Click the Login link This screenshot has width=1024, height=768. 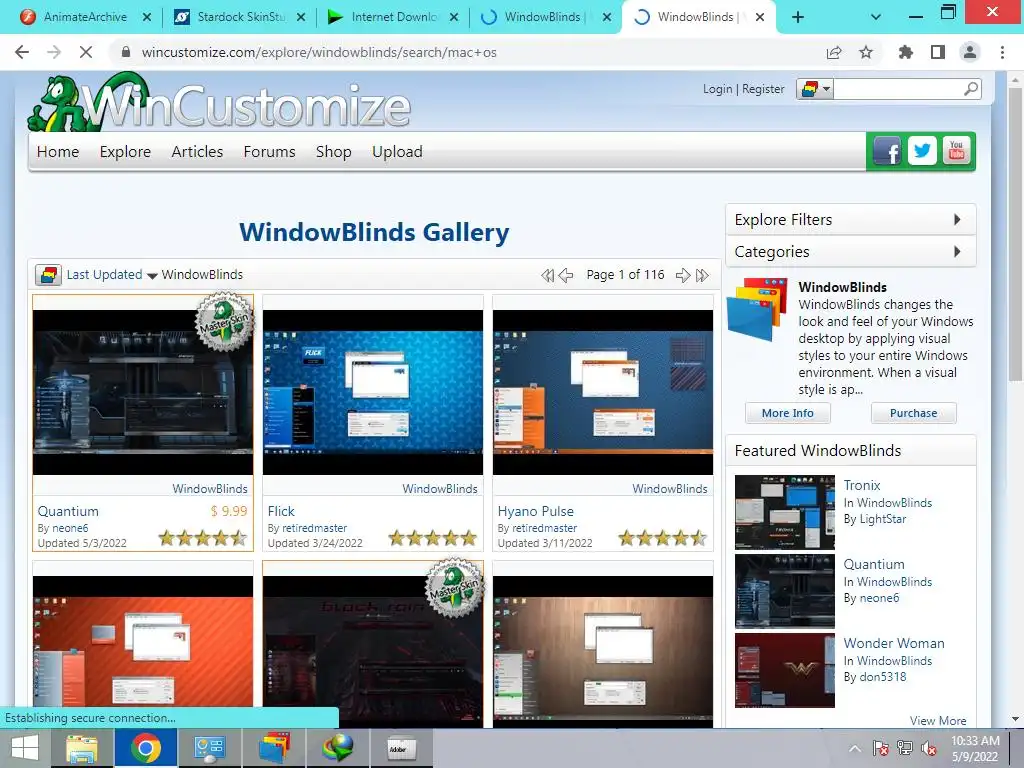718,89
